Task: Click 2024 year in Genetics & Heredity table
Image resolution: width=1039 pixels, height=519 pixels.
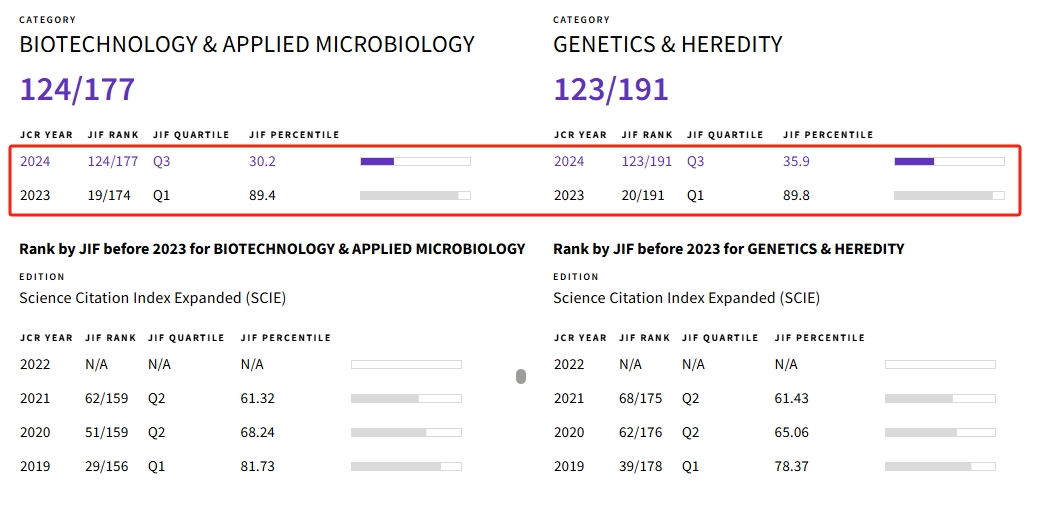Action: click(x=569, y=161)
